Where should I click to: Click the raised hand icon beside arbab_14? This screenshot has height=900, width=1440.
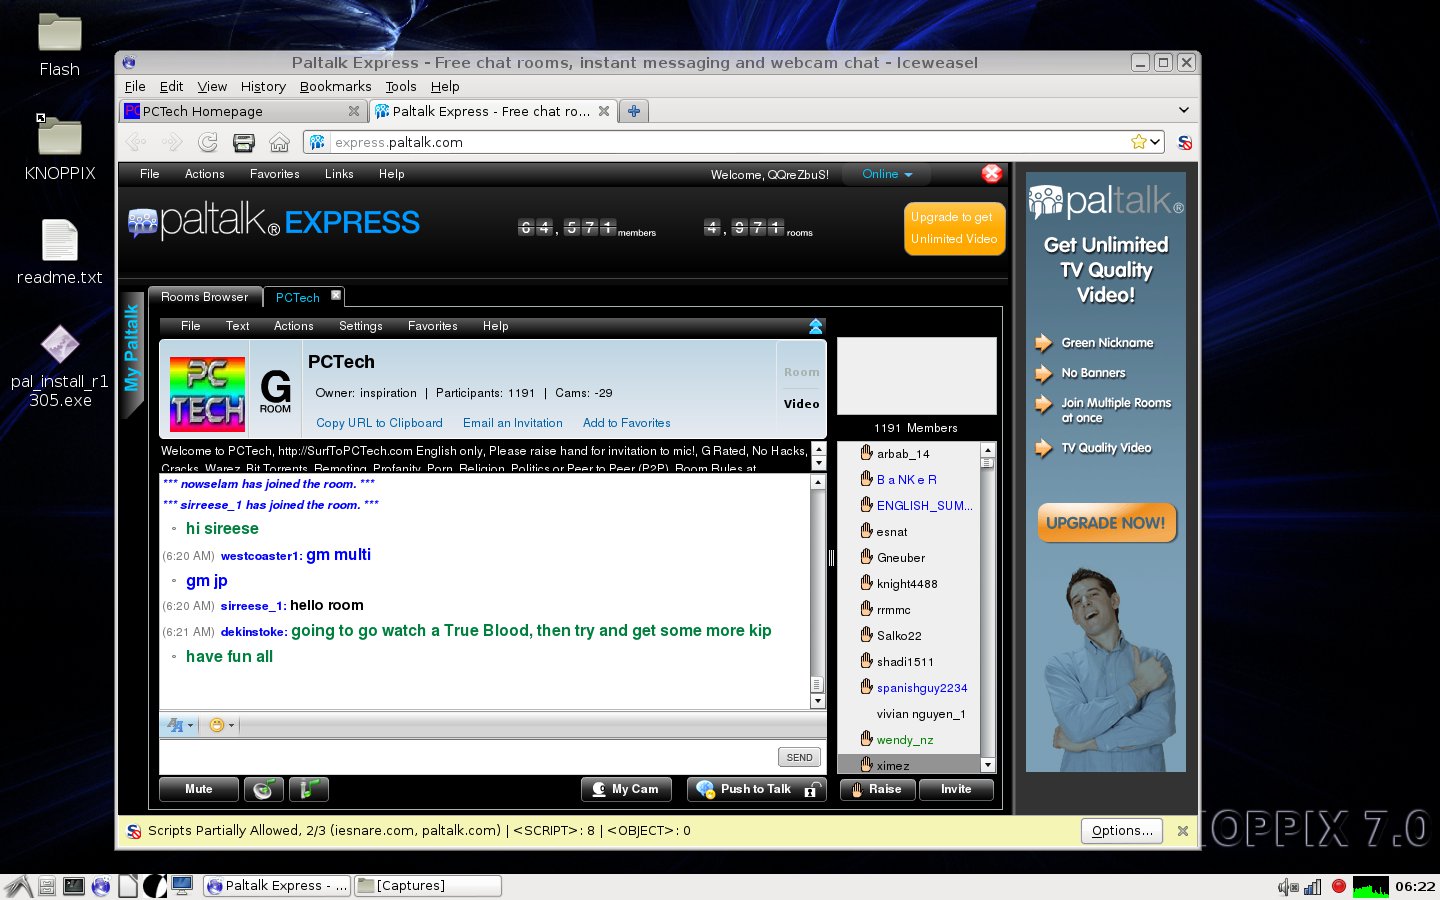tap(867, 453)
